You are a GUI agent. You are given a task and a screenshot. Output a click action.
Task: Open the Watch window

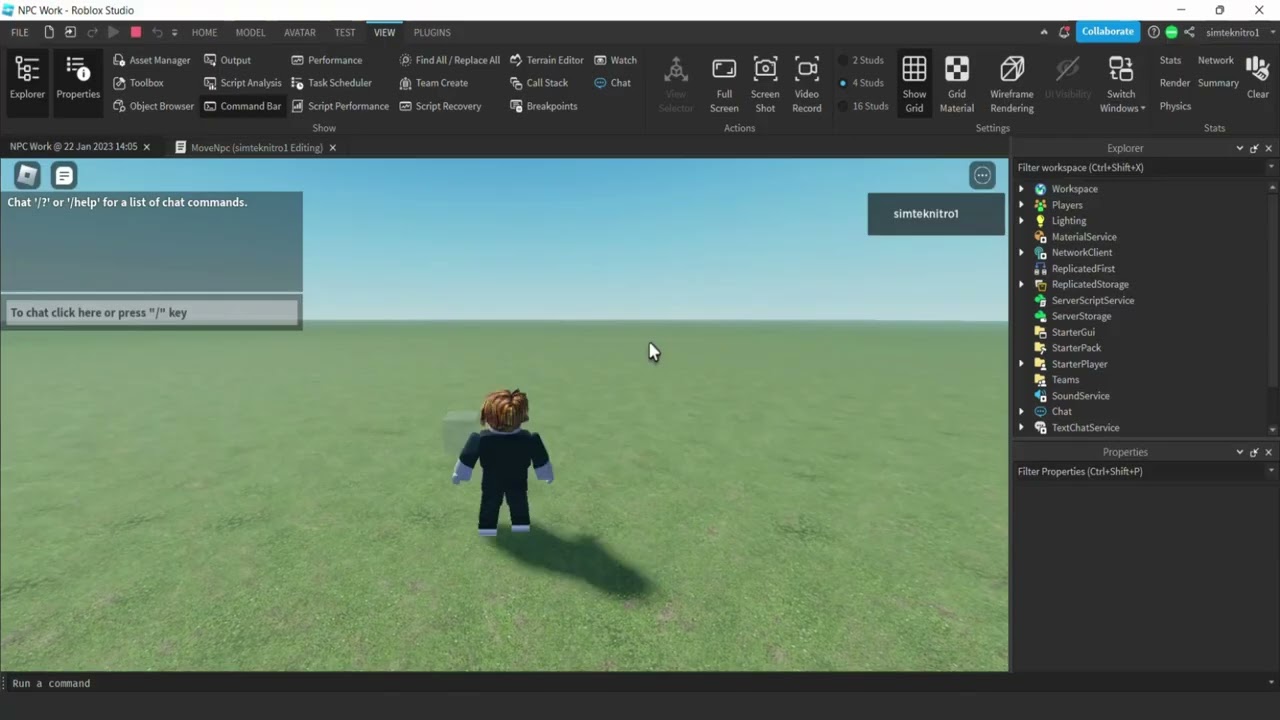[x=615, y=60]
